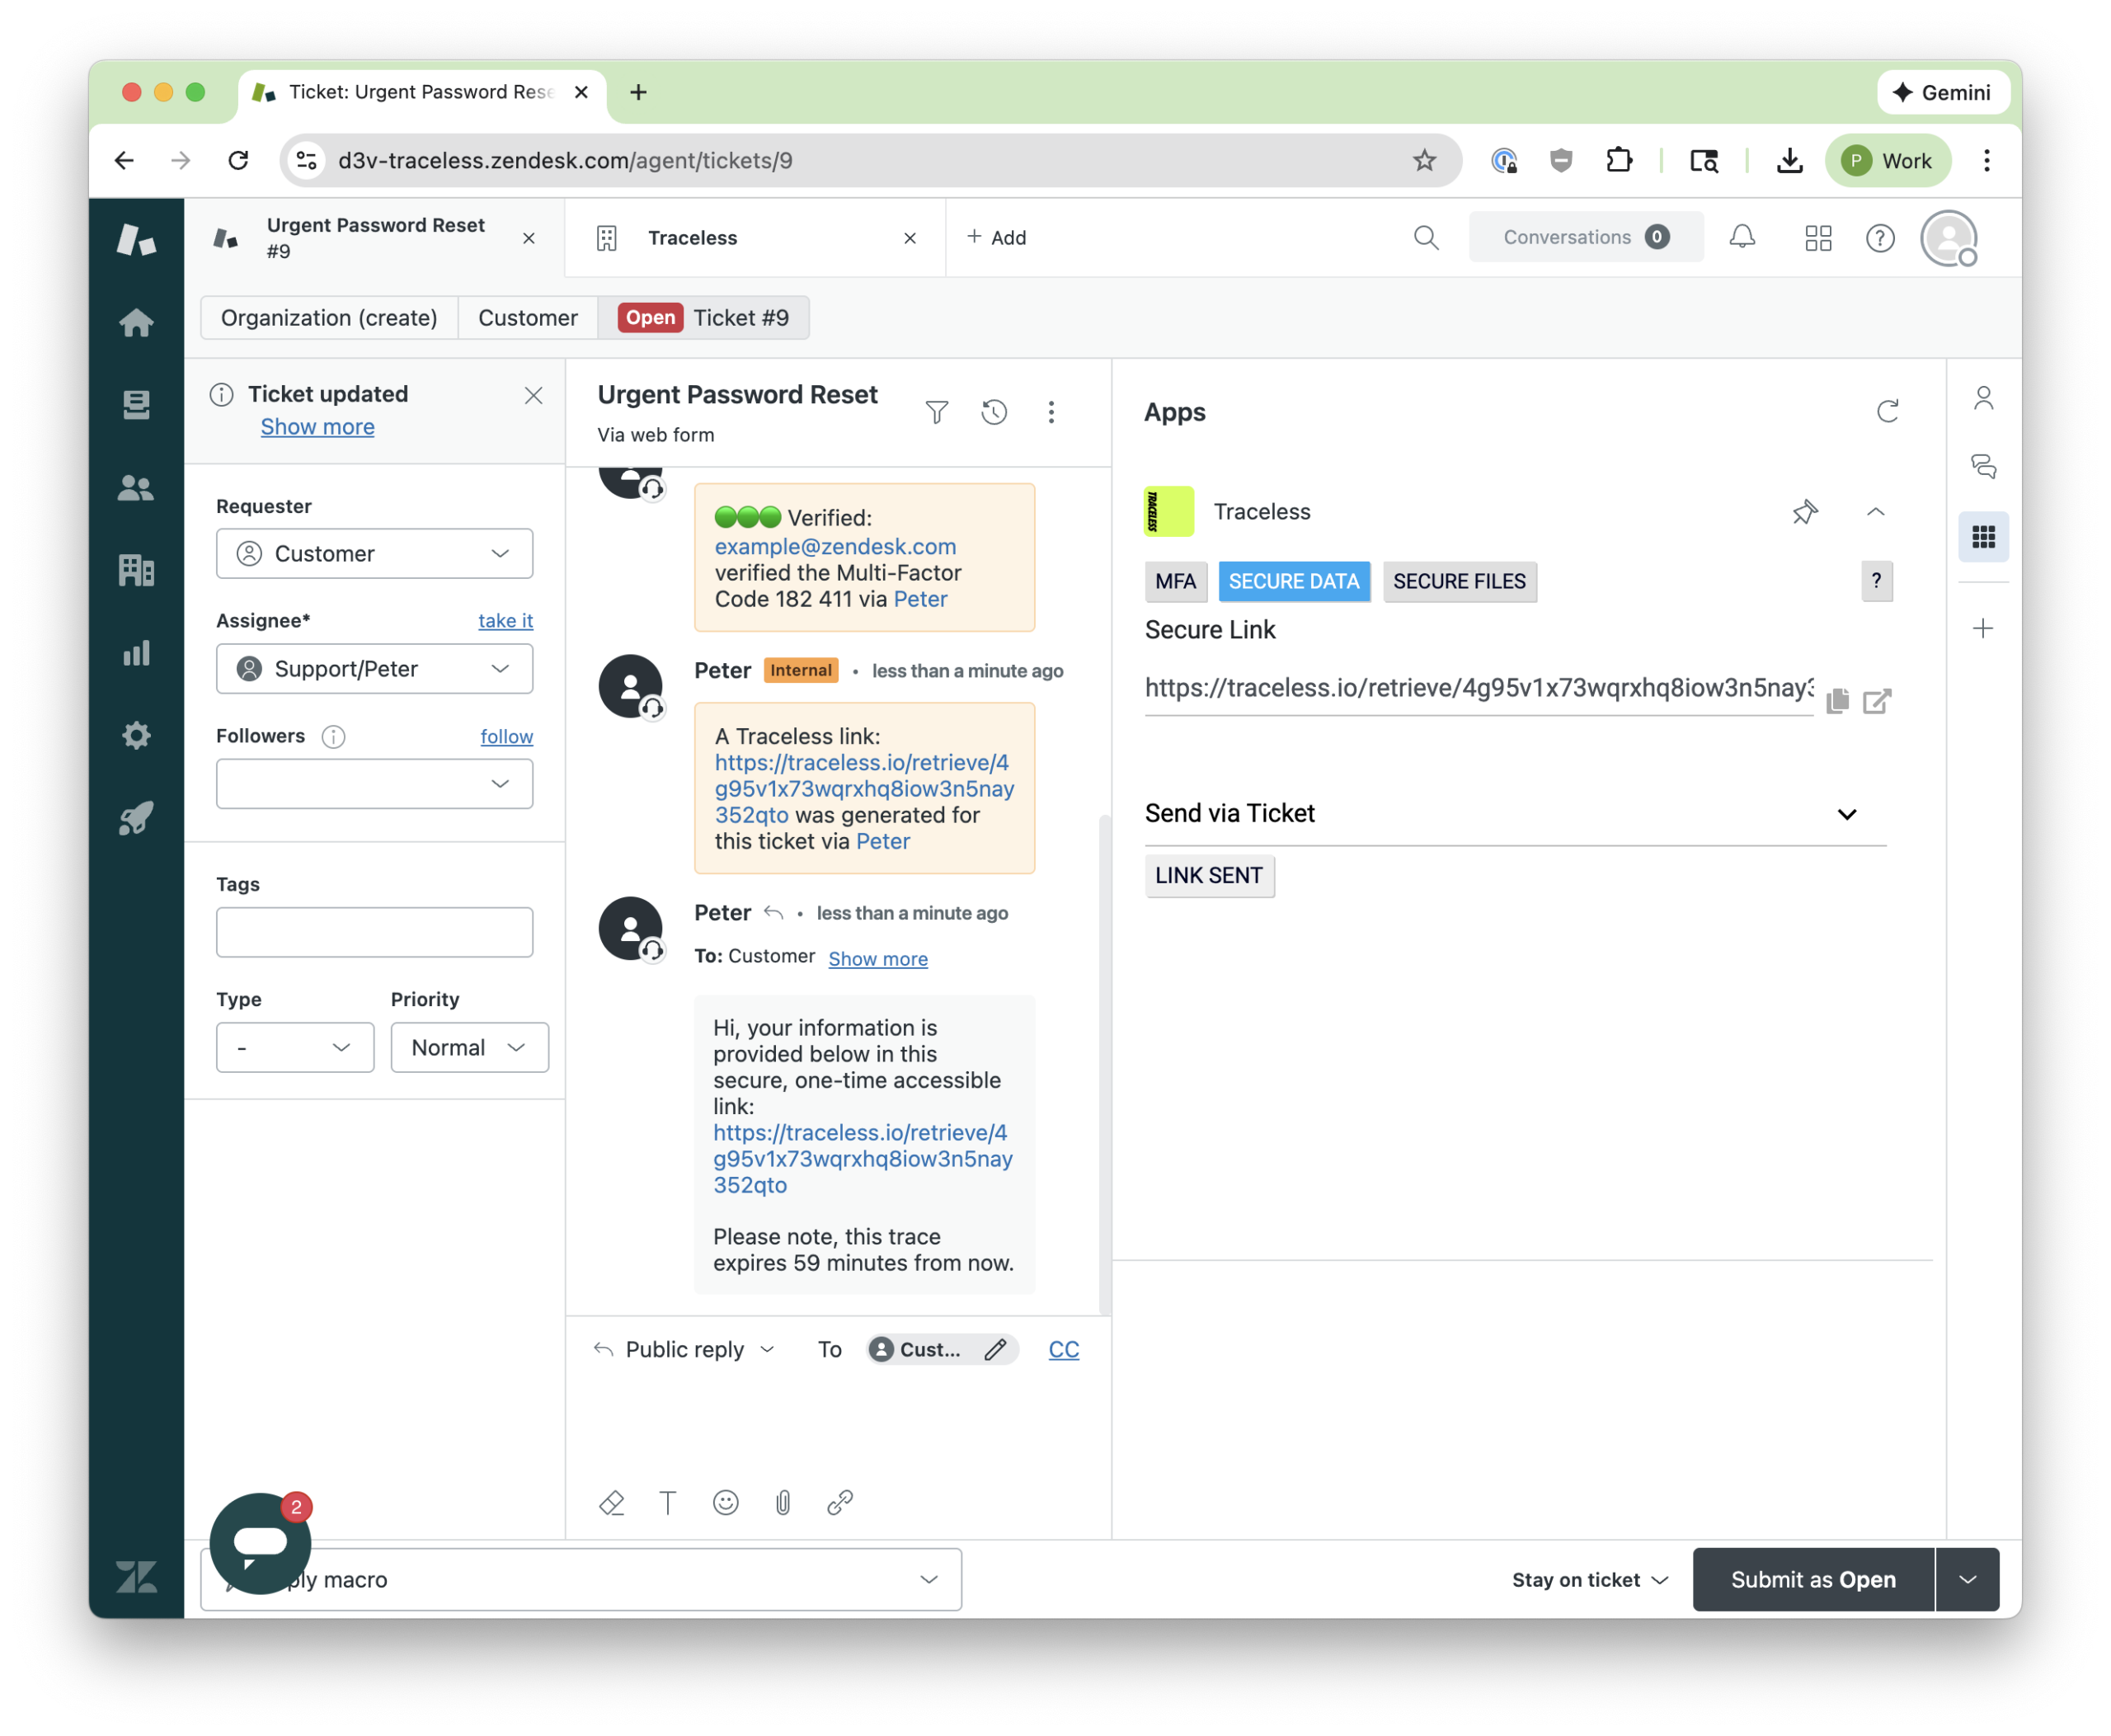This screenshot has width=2111, height=1736.
Task: Toggle text formatting options in composer
Action: coord(668,1502)
